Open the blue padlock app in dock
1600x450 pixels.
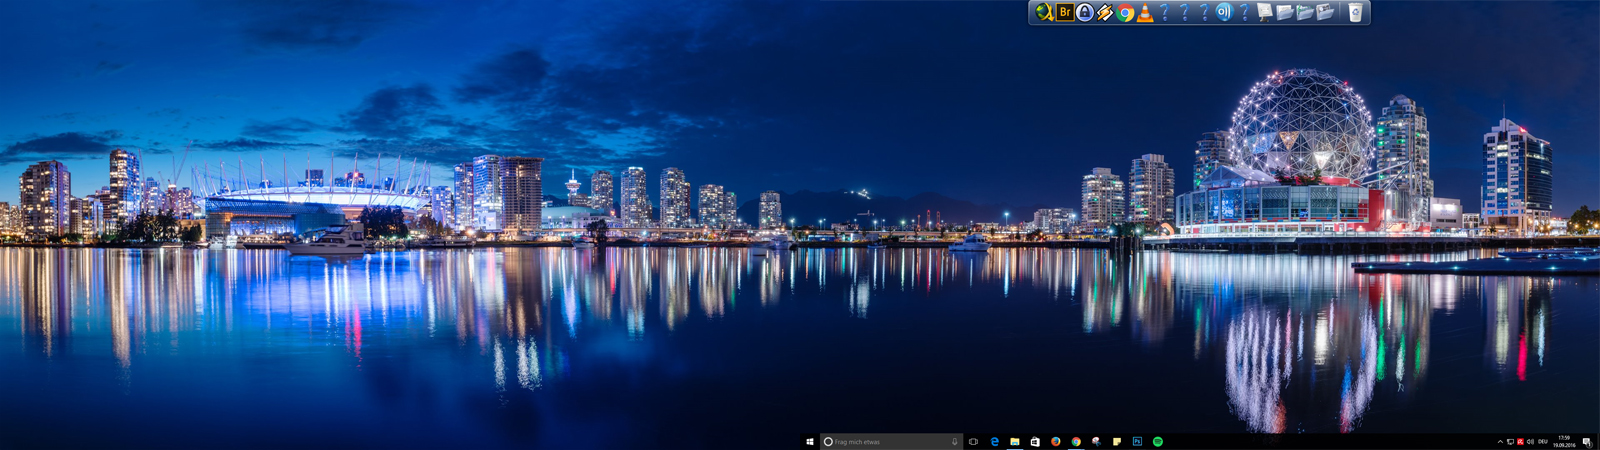coord(1085,12)
